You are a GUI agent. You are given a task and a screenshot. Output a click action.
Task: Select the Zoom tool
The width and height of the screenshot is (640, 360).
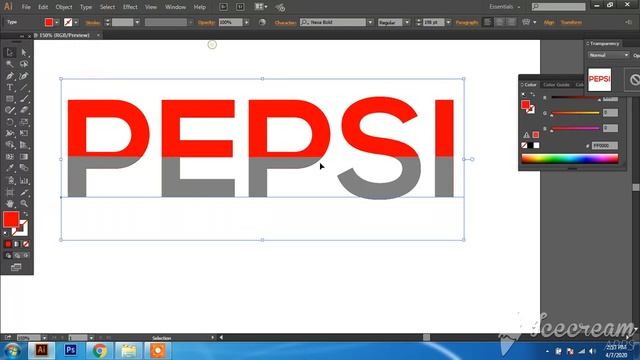(x=24, y=203)
